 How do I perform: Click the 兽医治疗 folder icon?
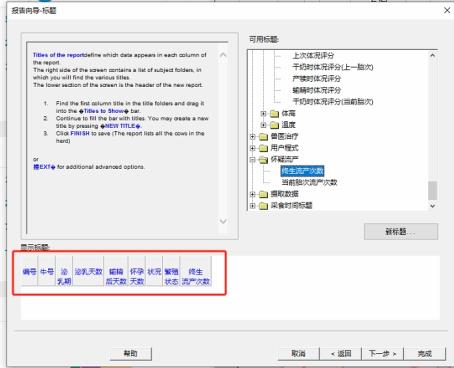click(263, 137)
